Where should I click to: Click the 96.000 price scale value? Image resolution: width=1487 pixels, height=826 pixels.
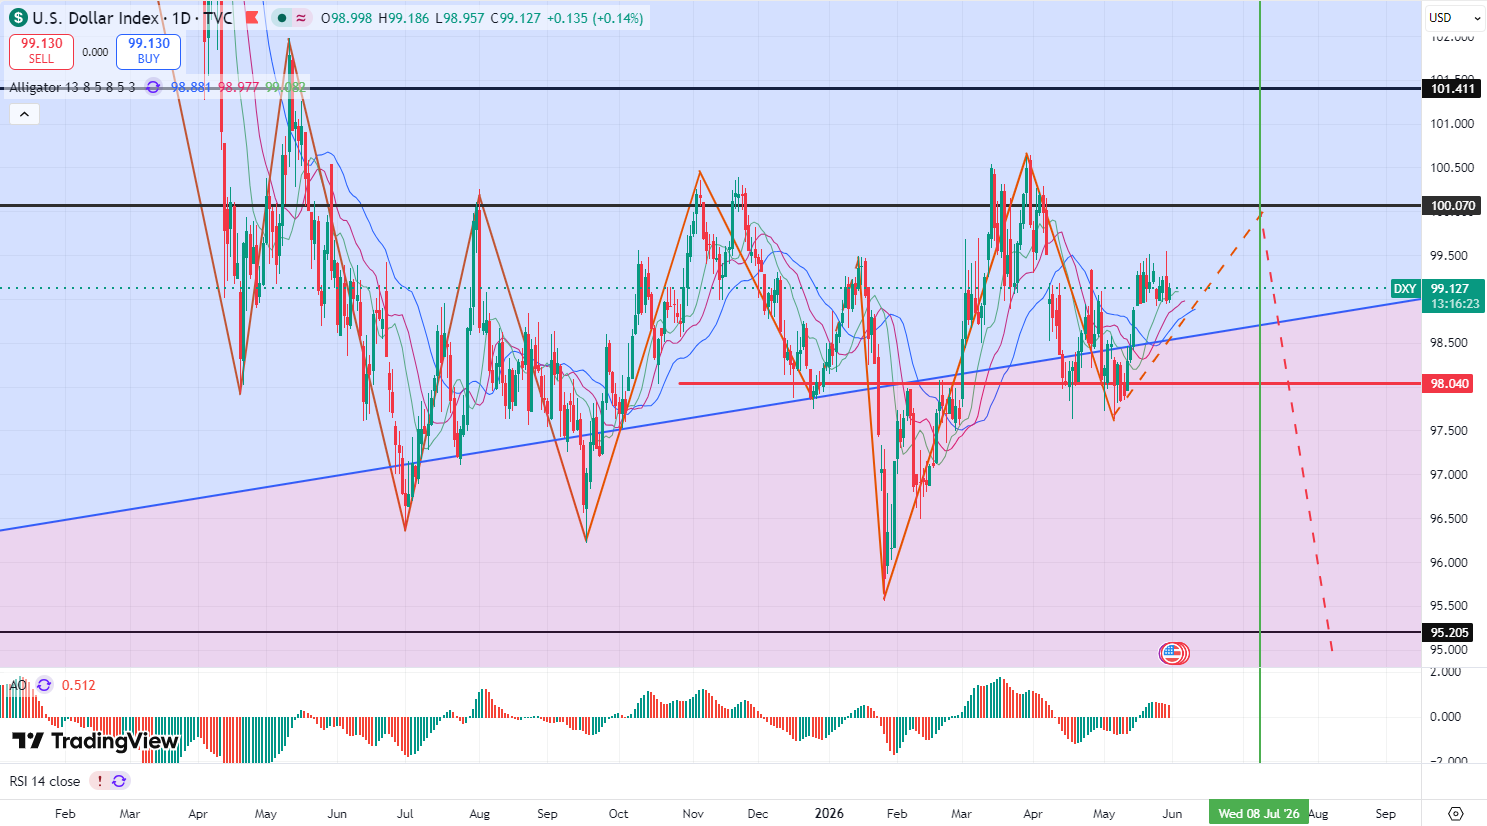[x=1451, y=563]
